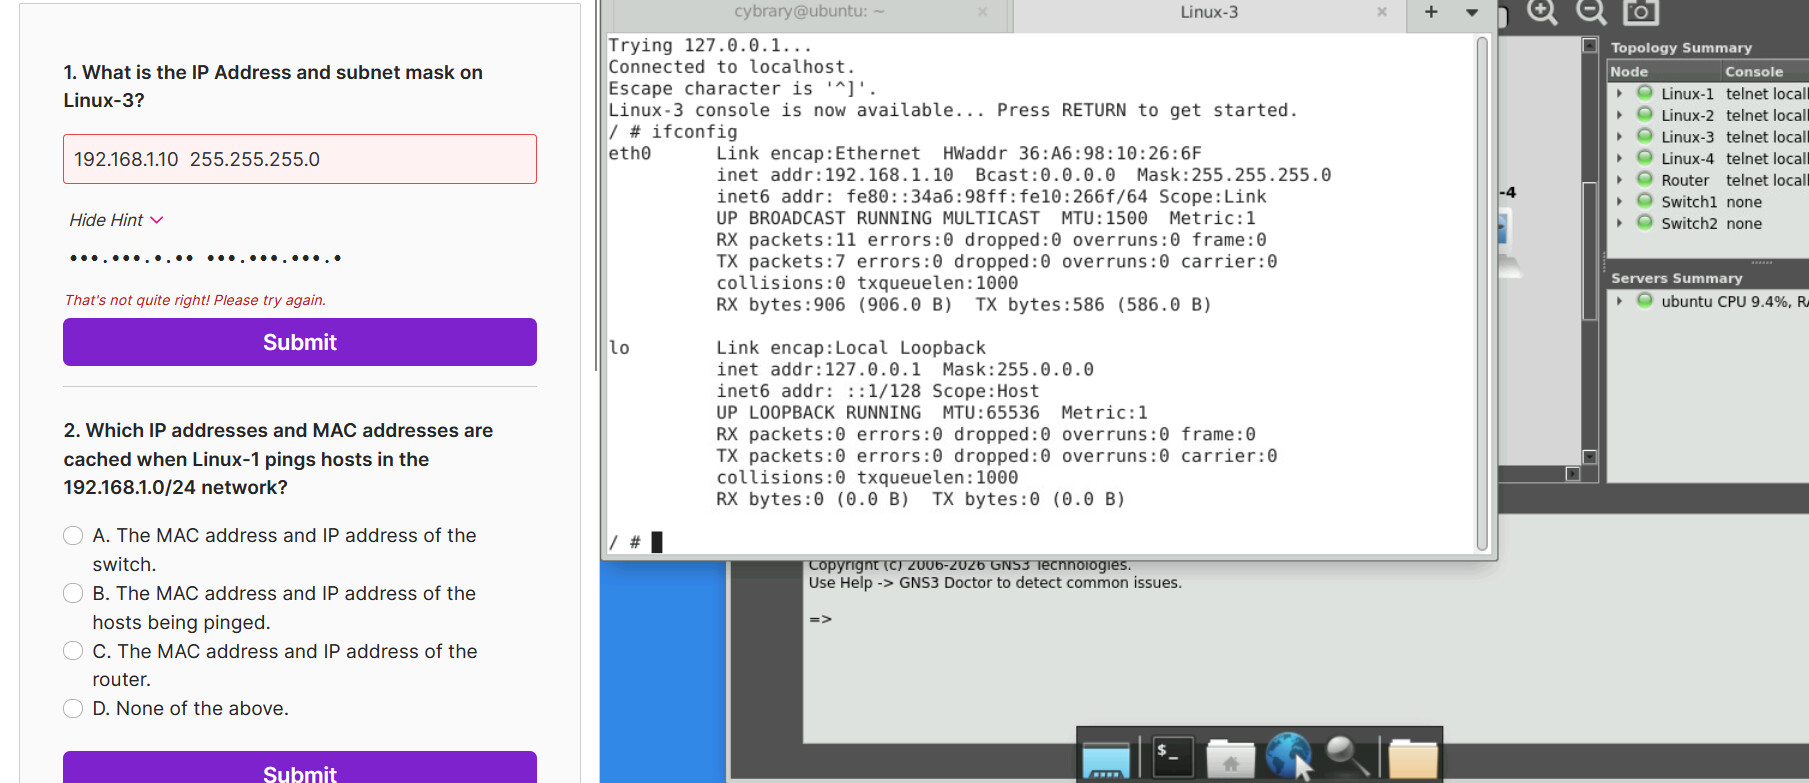Expand the Linux-3 node in Topology Summary
The height and width of the screenshot is (783, 1809).
[1619, 137]
